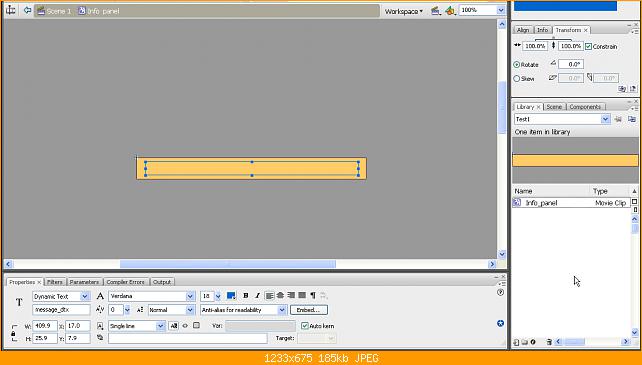Click the Justify text icon

tap(302, 295)
